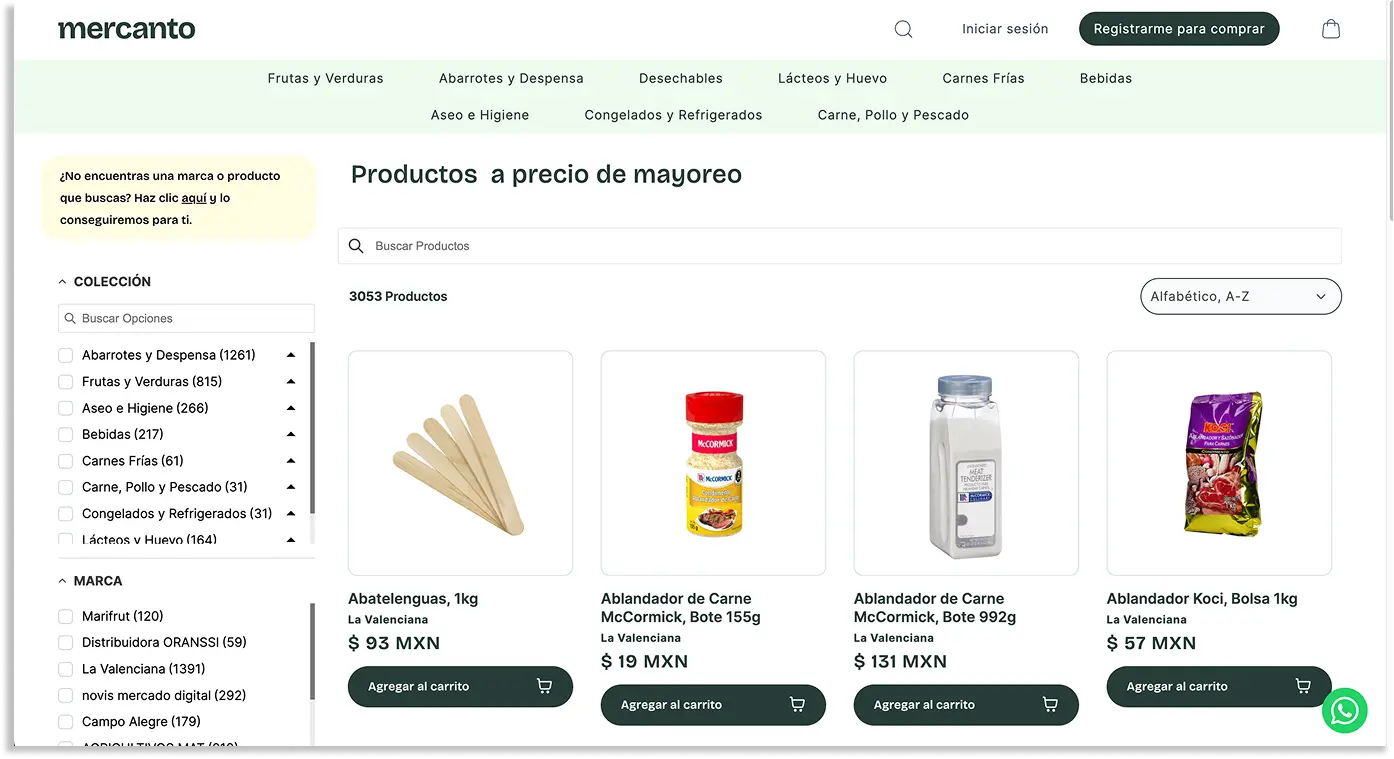Check Marifrut (120) brand filter

click(x=66, y=616)
